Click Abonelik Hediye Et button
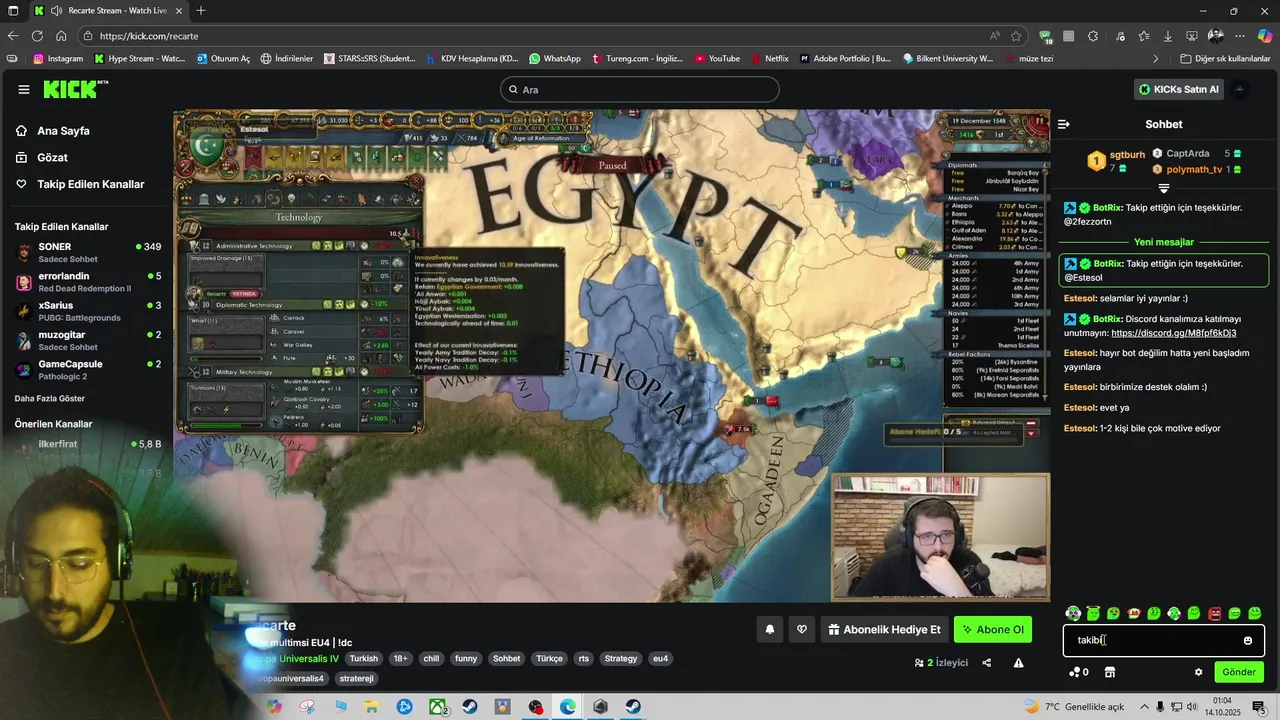 pos(884,629)
